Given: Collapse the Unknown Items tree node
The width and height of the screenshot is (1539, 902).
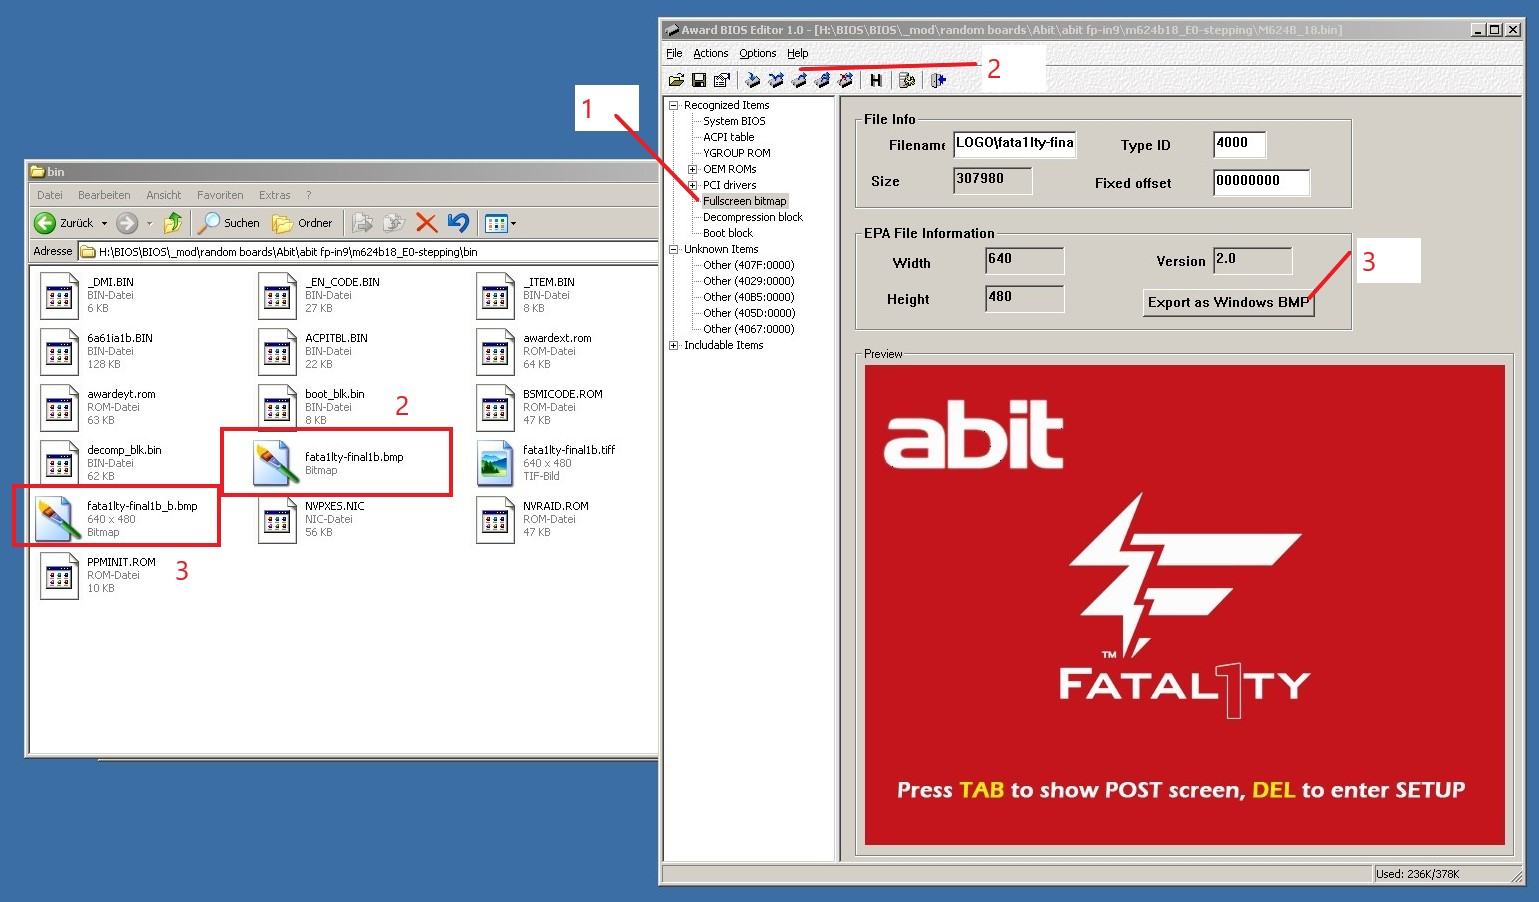Looking at the screenshot, I should (674, 249).
